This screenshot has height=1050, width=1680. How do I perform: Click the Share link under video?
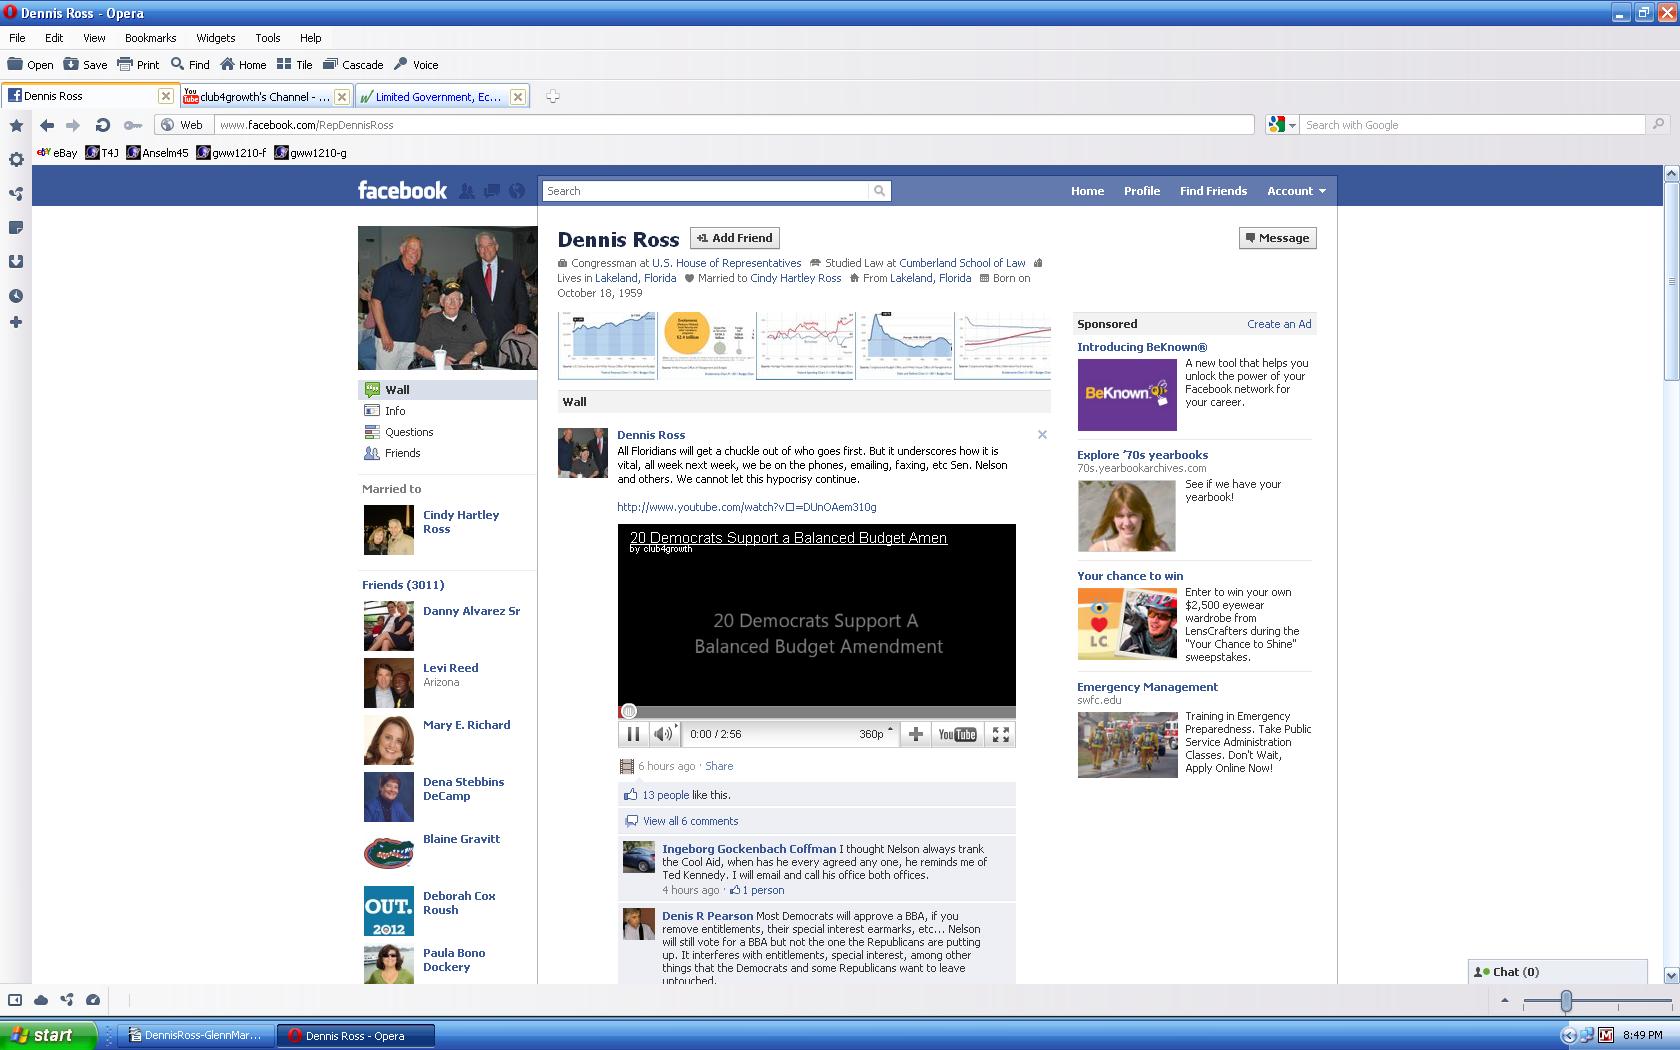click(719, 766)
